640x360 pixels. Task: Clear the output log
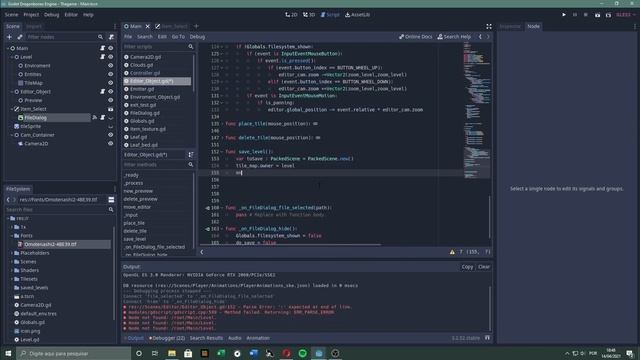pyautogui.click(x=484, y=267)
